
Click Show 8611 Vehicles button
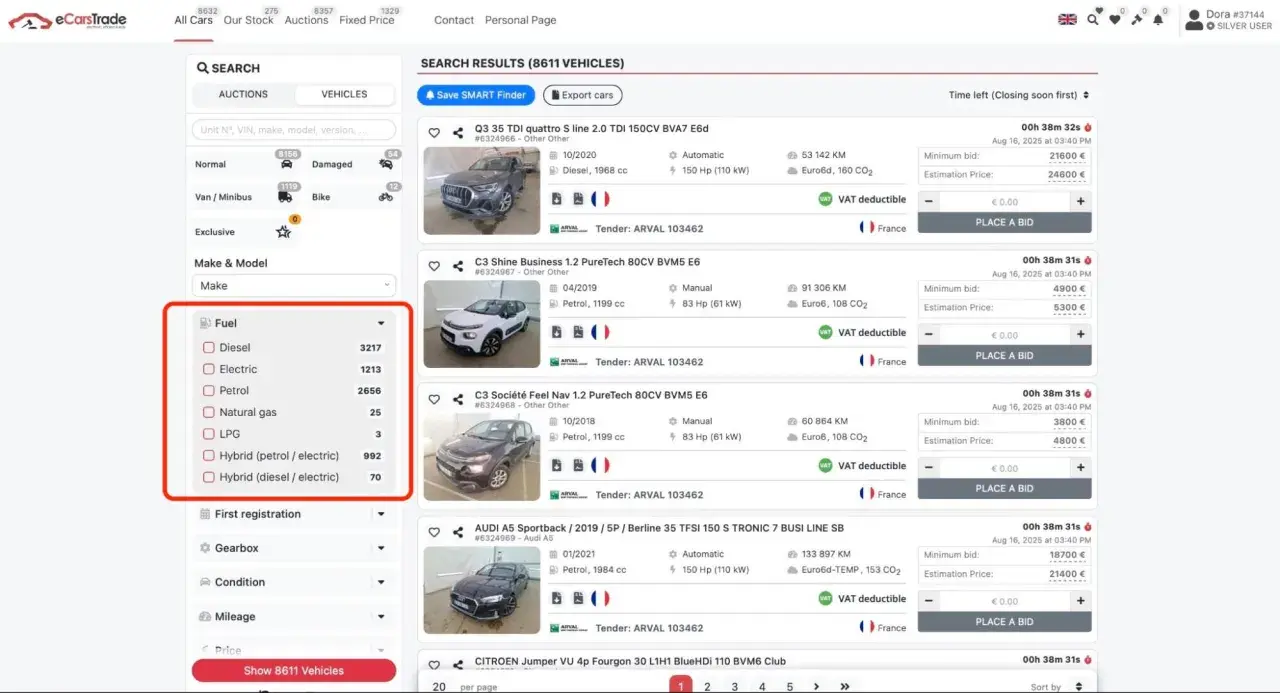tap(294, 671)
